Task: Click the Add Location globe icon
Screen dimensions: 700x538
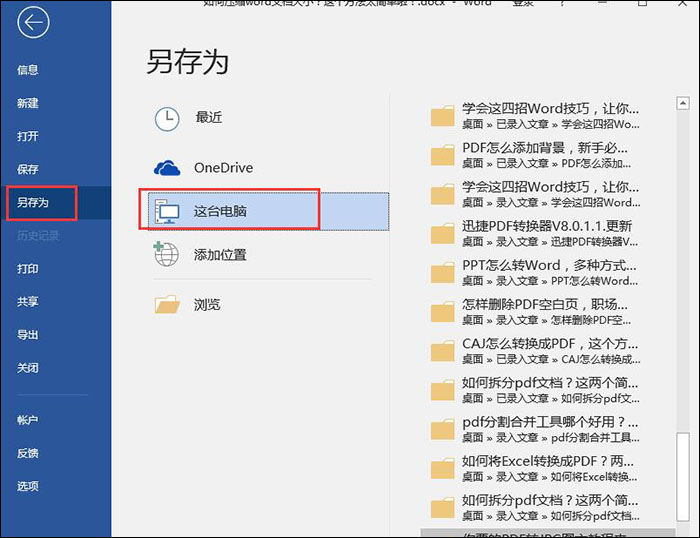Action: click(166, 254)
